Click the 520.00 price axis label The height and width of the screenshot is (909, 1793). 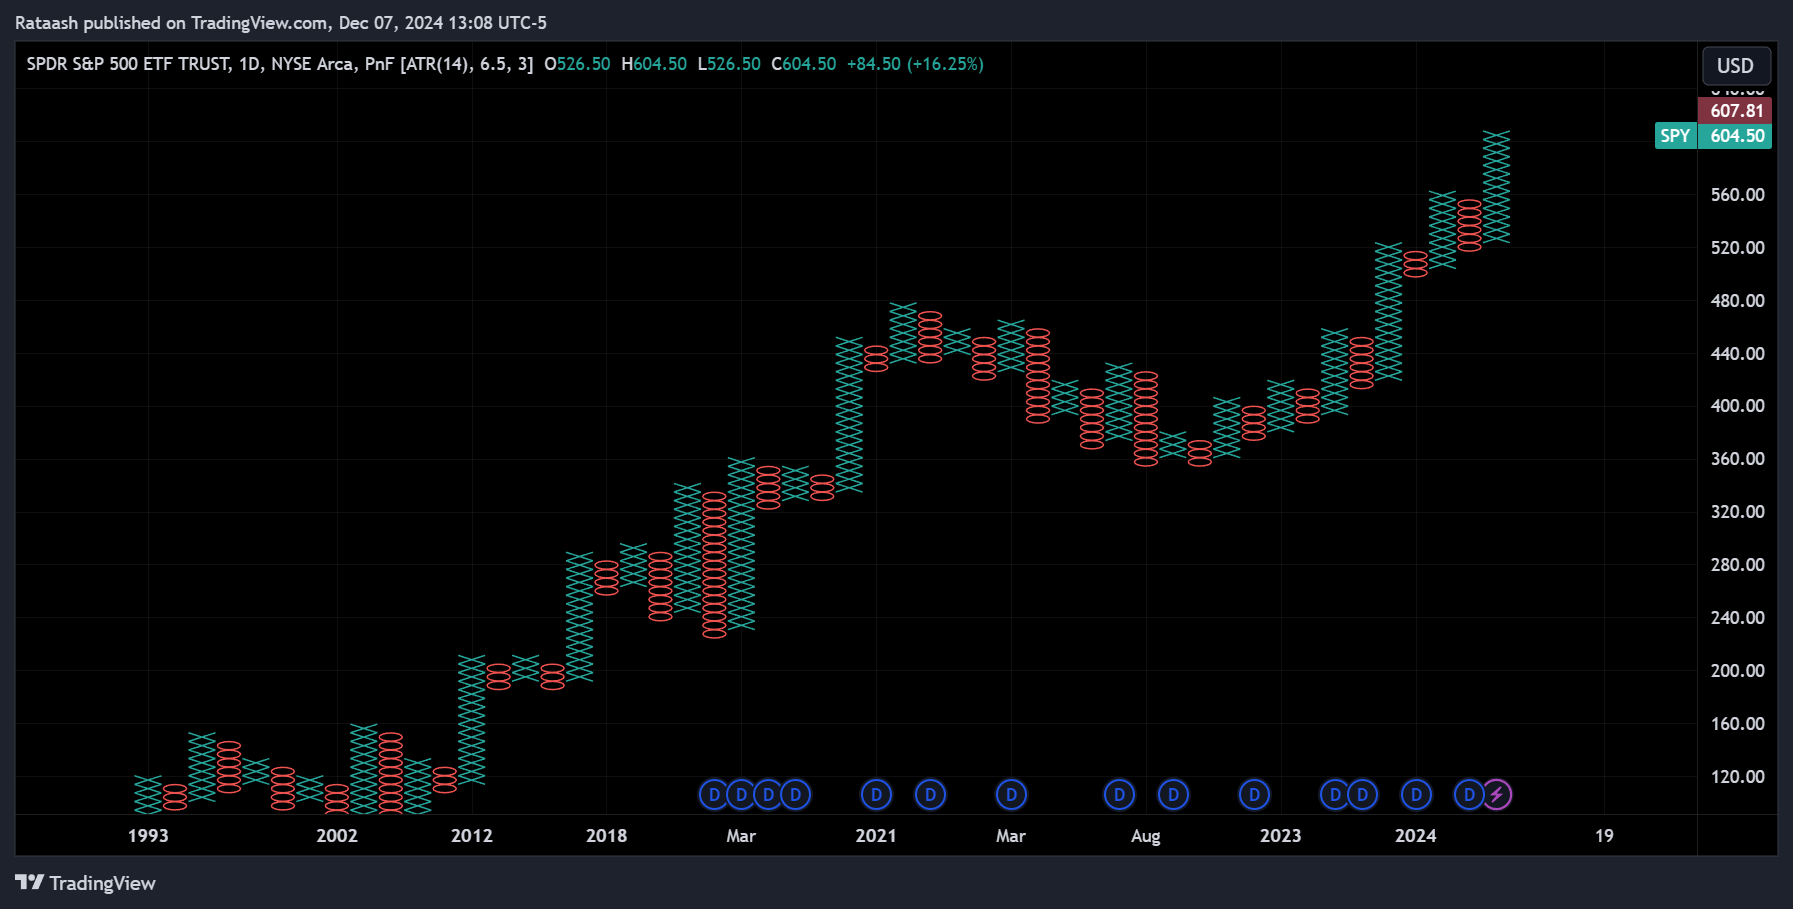coord(1737,248)
